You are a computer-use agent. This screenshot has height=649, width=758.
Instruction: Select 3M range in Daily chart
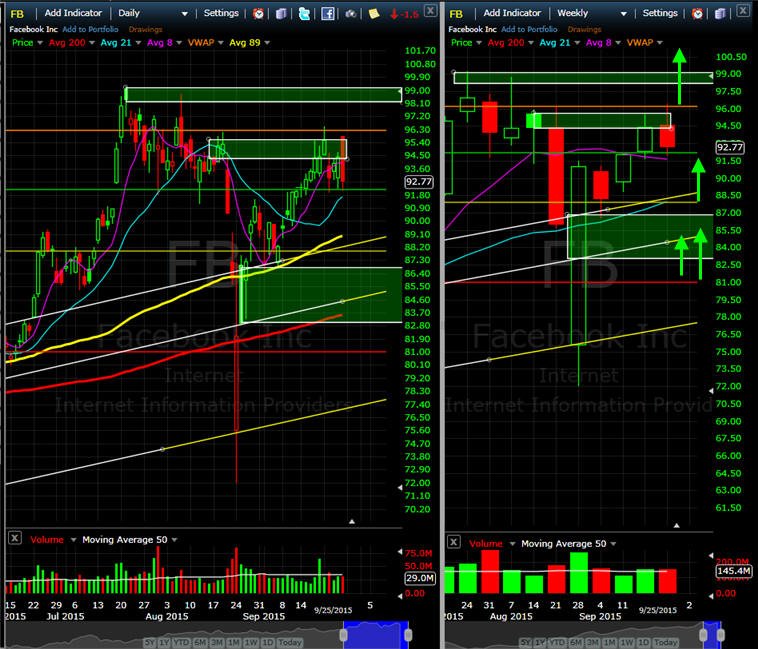216,642
